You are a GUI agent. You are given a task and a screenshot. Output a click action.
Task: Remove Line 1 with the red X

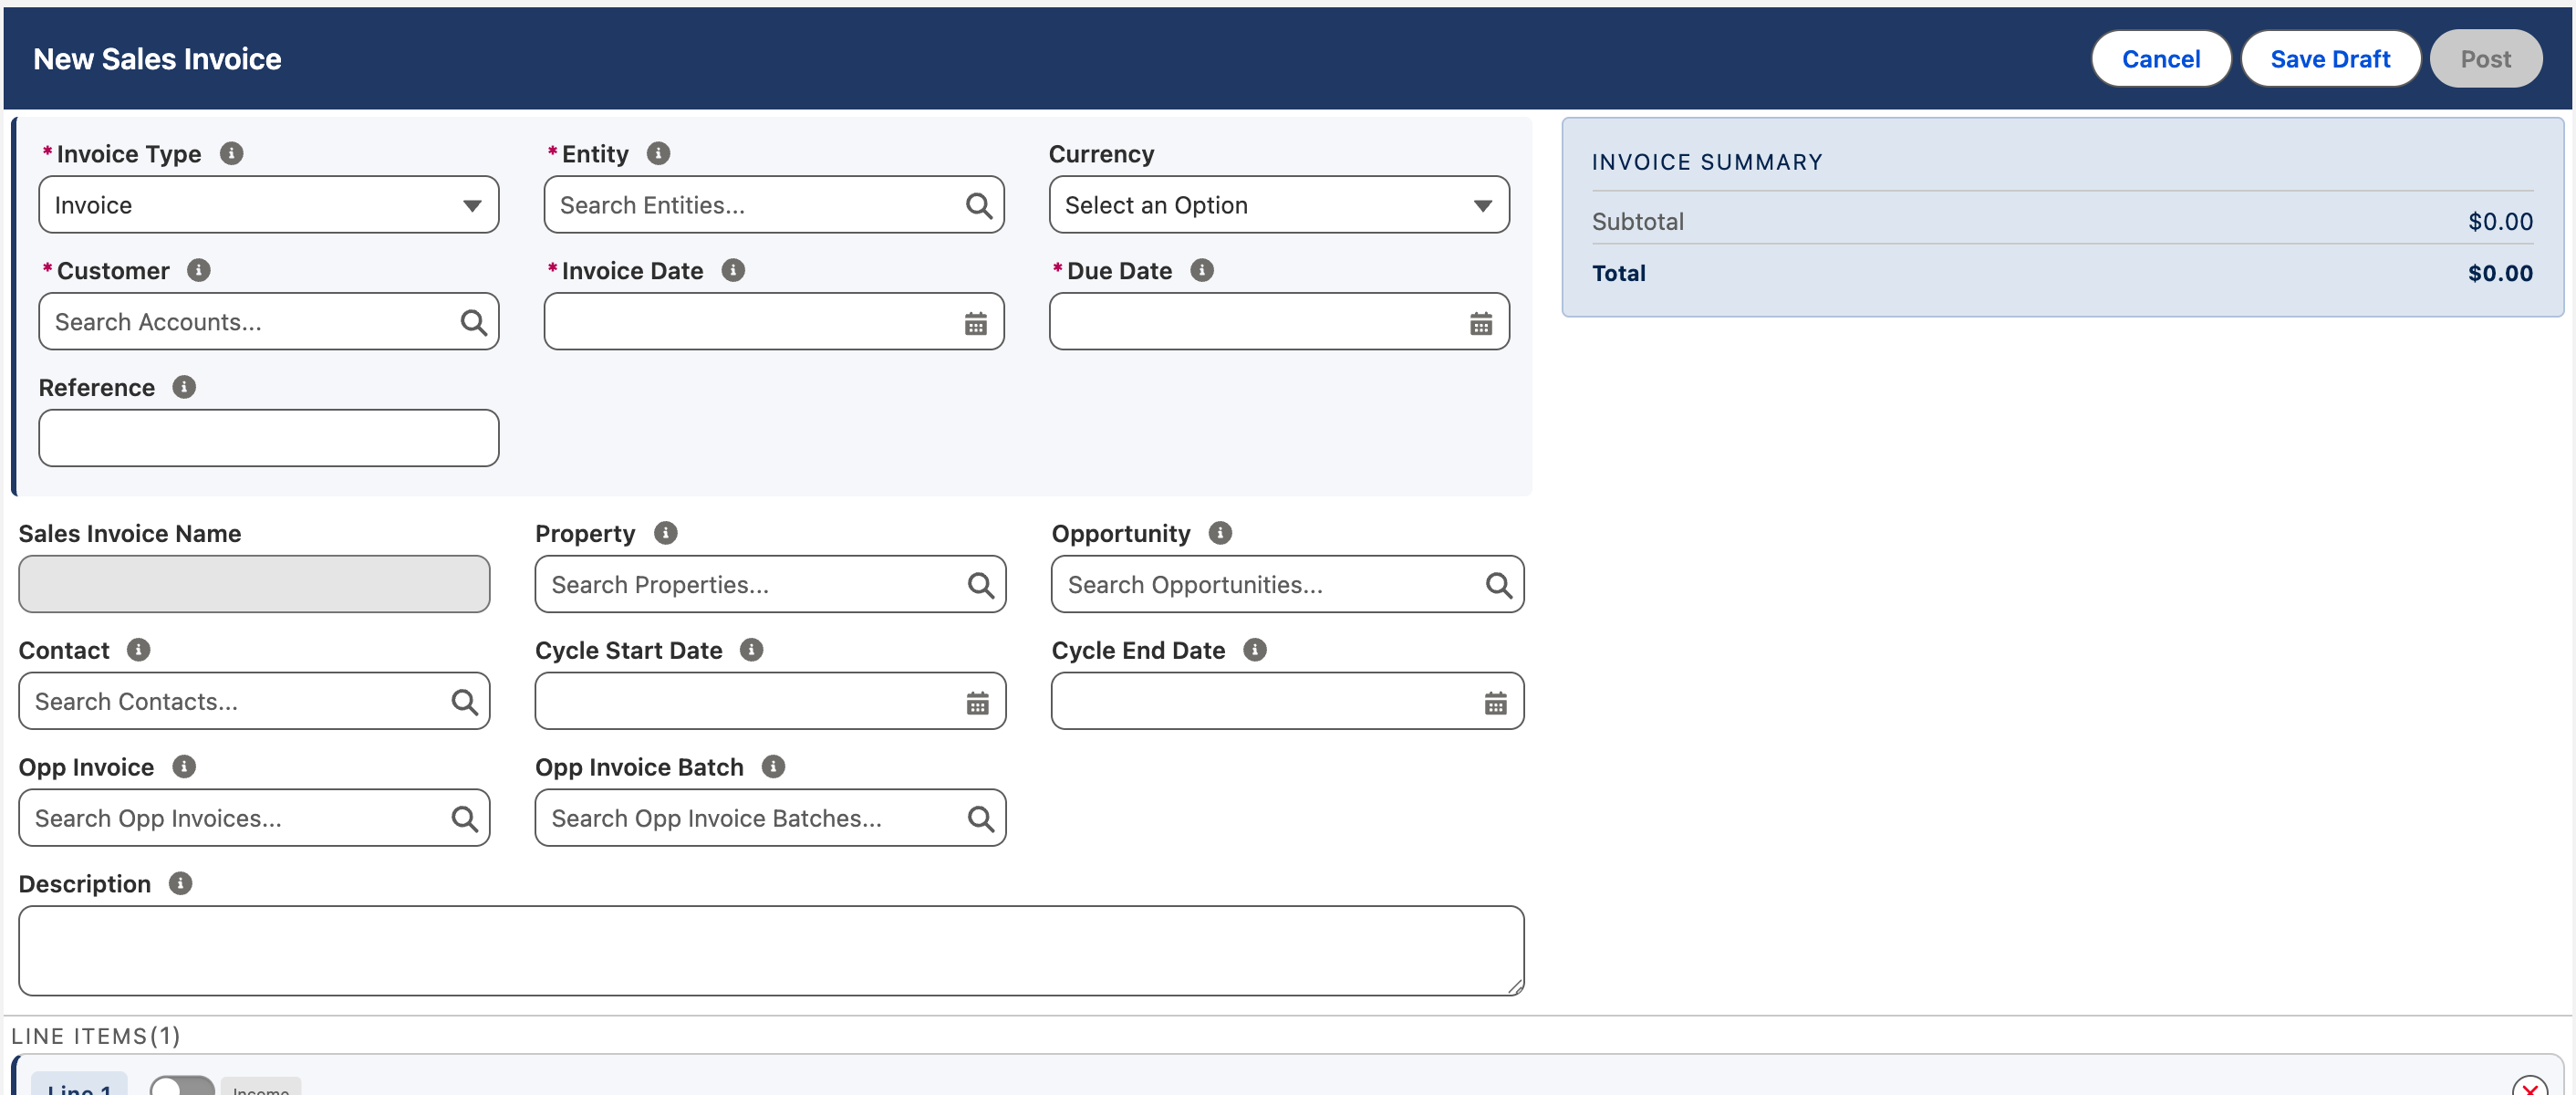pos(2529,1087)
